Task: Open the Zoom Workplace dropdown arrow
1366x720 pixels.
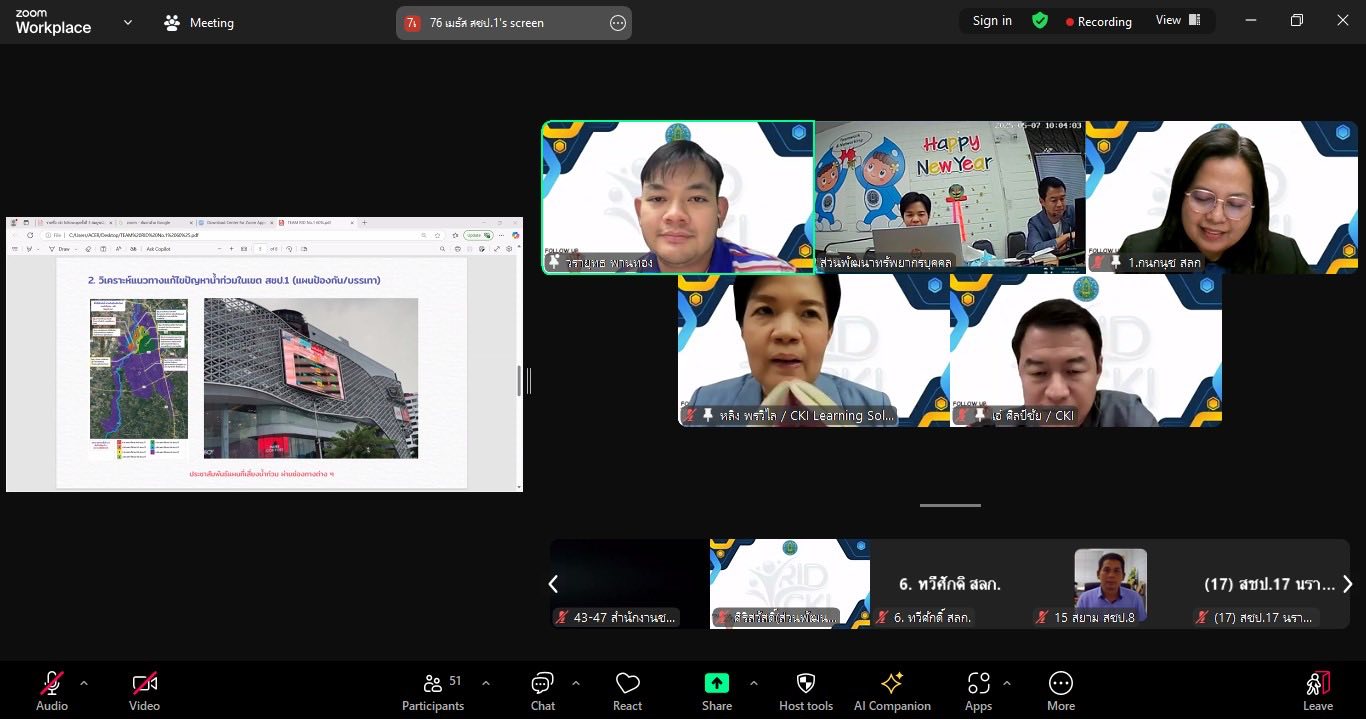Action: [128, 22]
